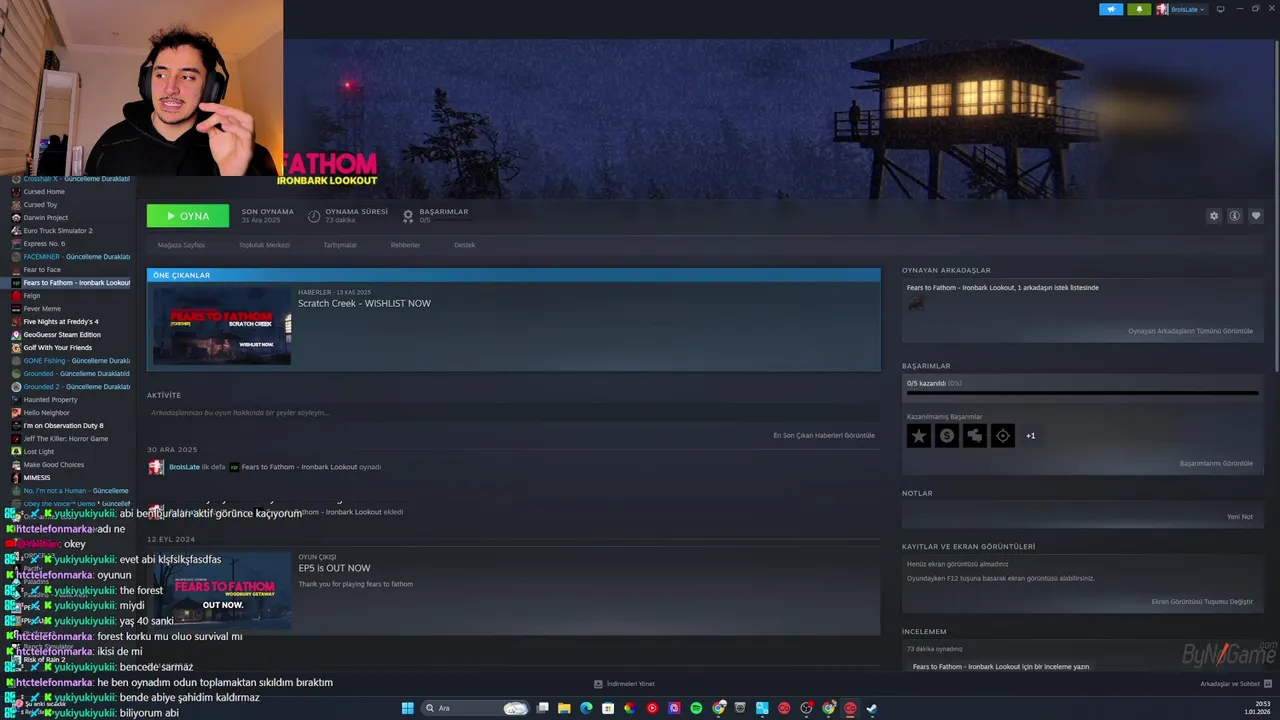Write review for Ironbark Lookout link

tap(1001, 666)
